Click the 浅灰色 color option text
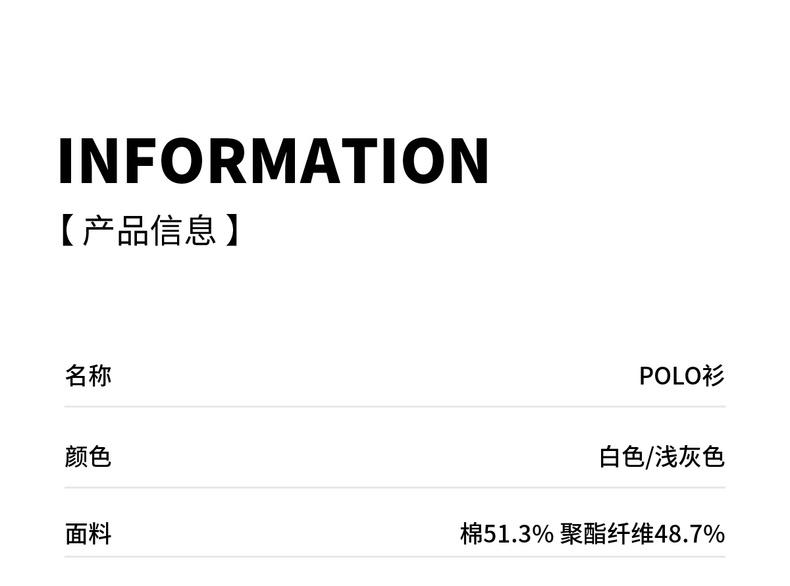Image resolution: width=790 pixels, height=586 pixels. coord(690,457)
